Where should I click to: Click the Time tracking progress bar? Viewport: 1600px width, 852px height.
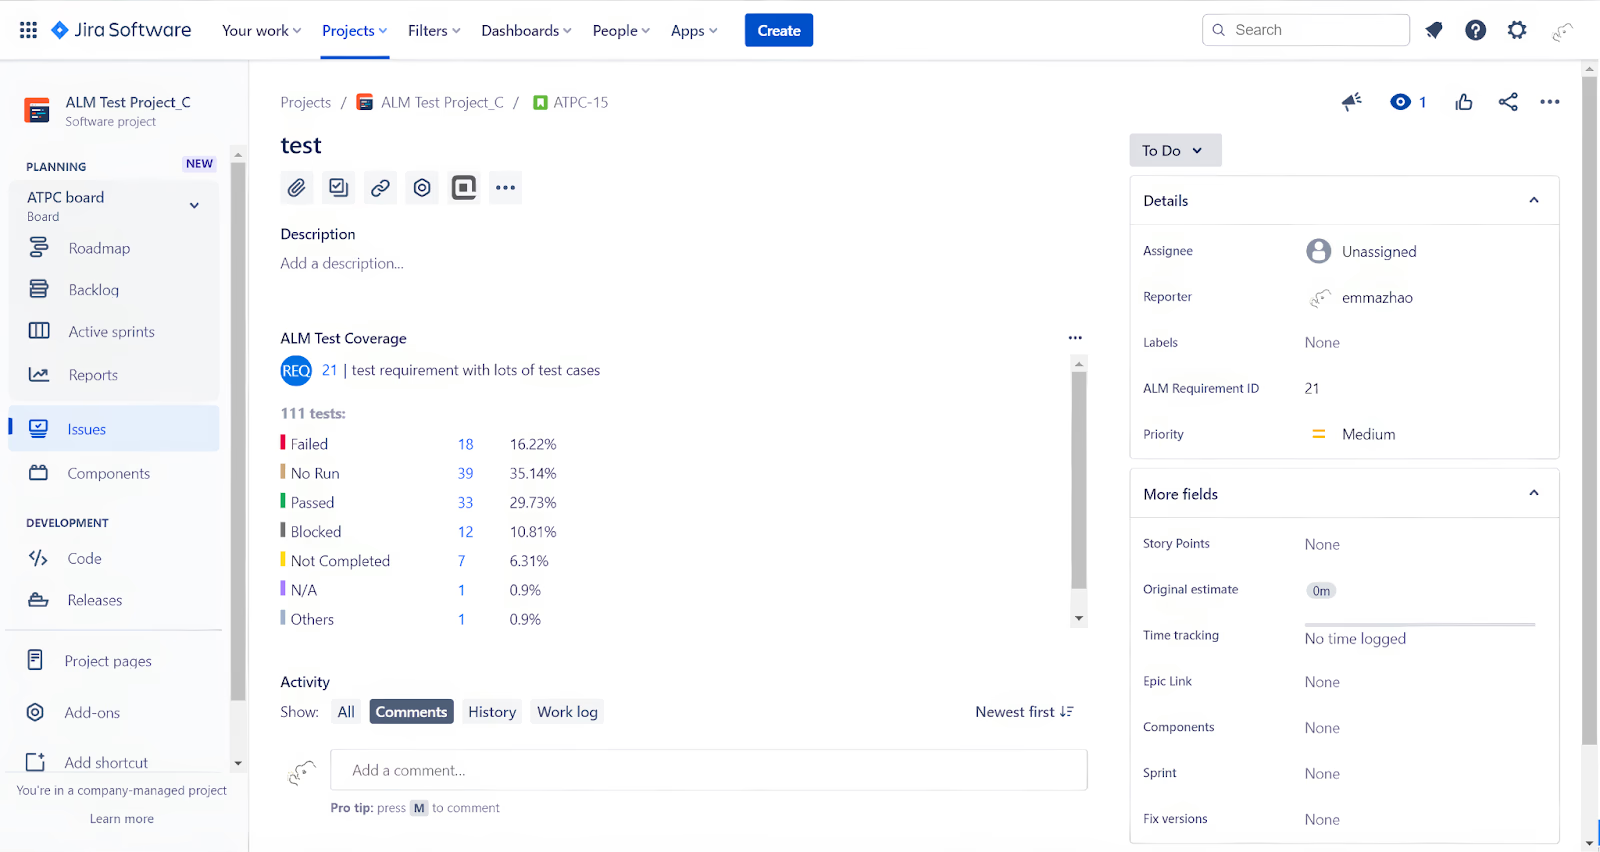tap(1420, 624)
